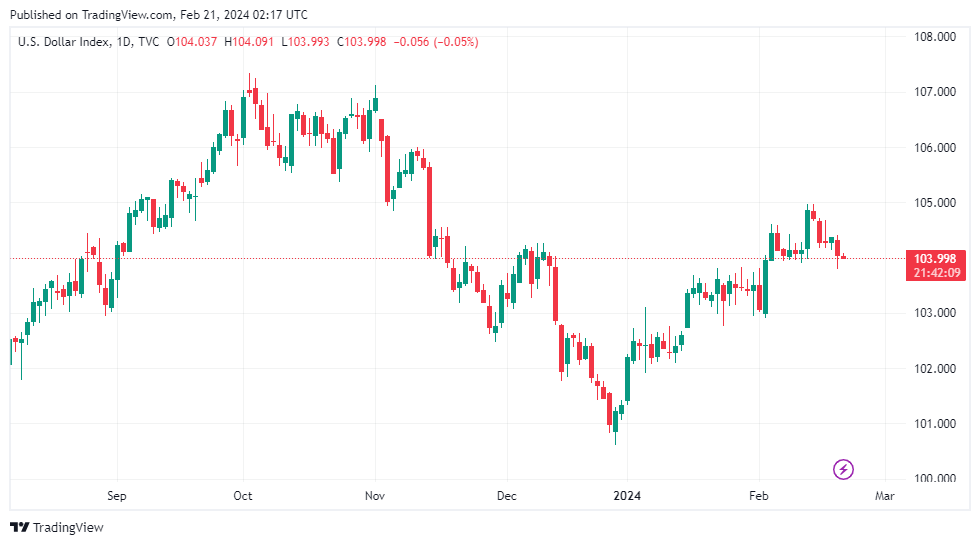
Task: Click the red 103.998 current price label
Action: pyautogui.click(x=935, y=259)
